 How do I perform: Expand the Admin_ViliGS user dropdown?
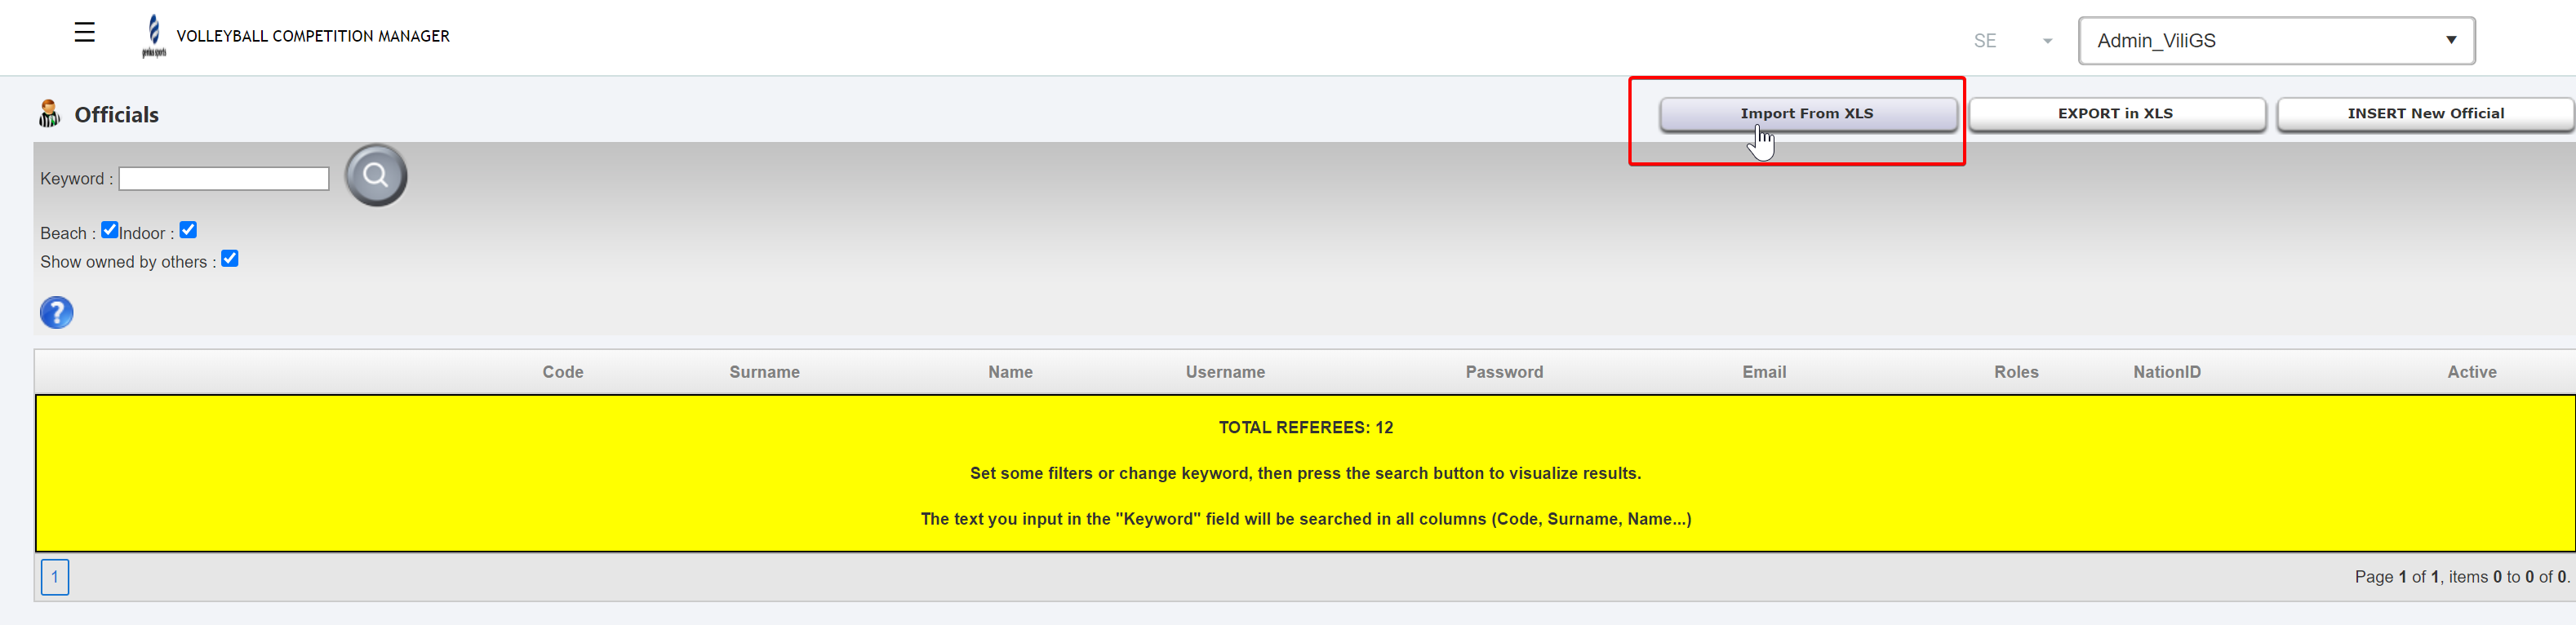tap(2276, 41)
